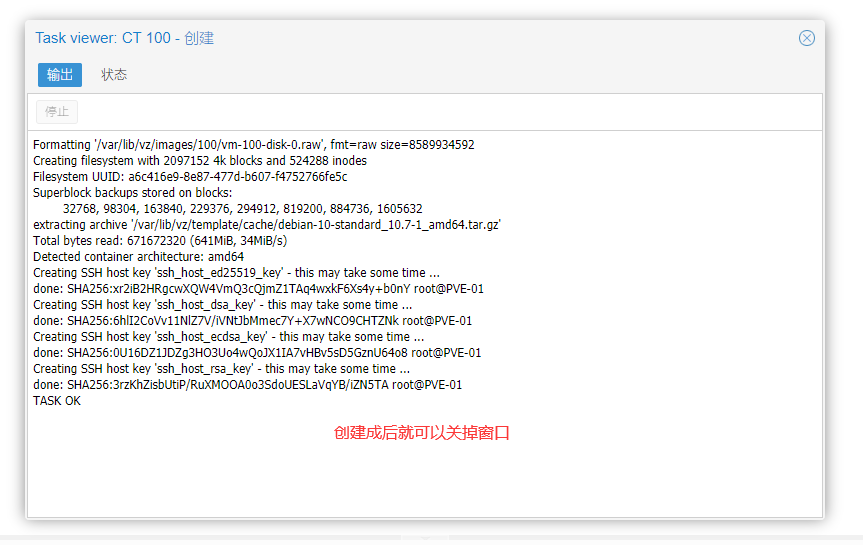Select the 'TASK OK' line
Image resolution: width=863 pixels, height=545 pixels.
click(57, 400)
